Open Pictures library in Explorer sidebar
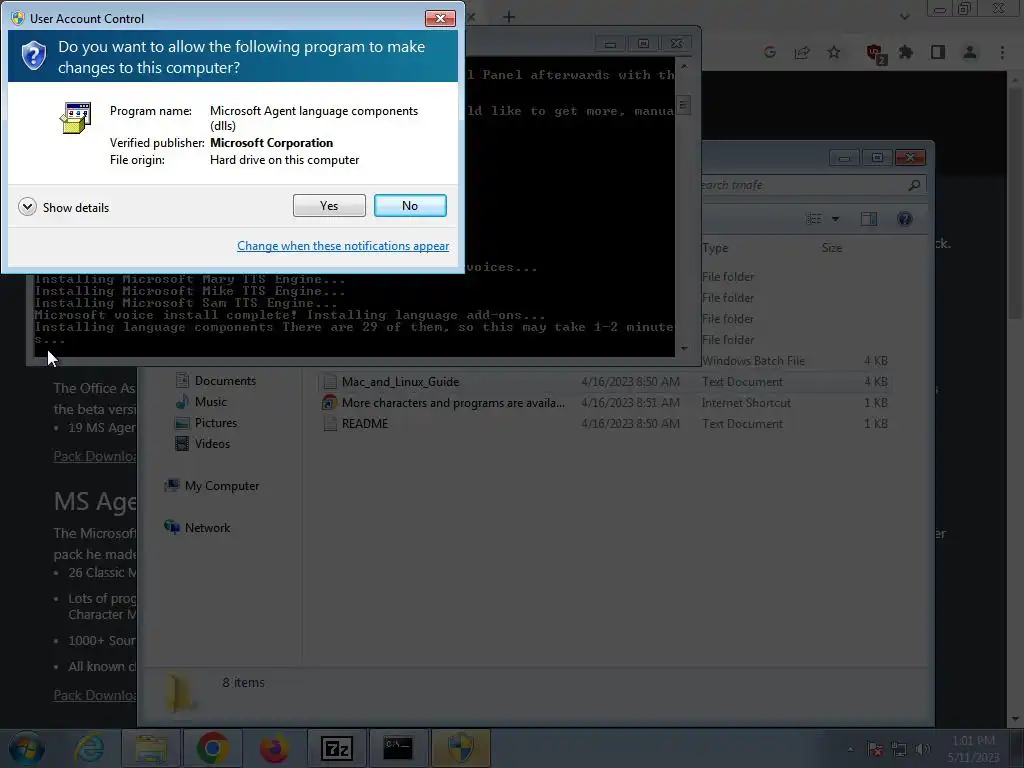 pyautogui.click(x=216, y=423)
